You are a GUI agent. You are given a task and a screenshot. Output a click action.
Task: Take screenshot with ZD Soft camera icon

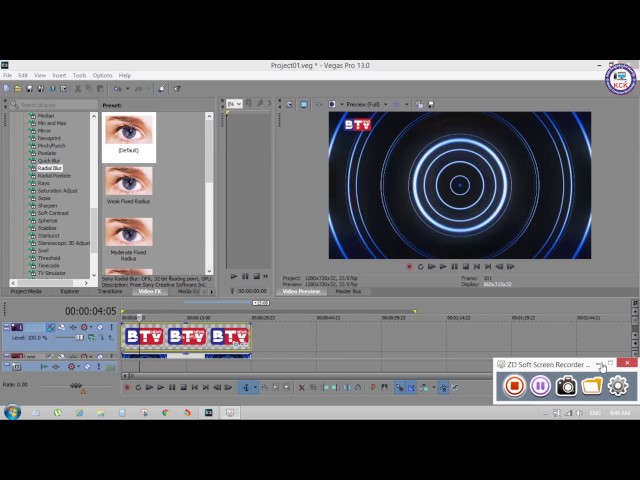coord(566,386)
